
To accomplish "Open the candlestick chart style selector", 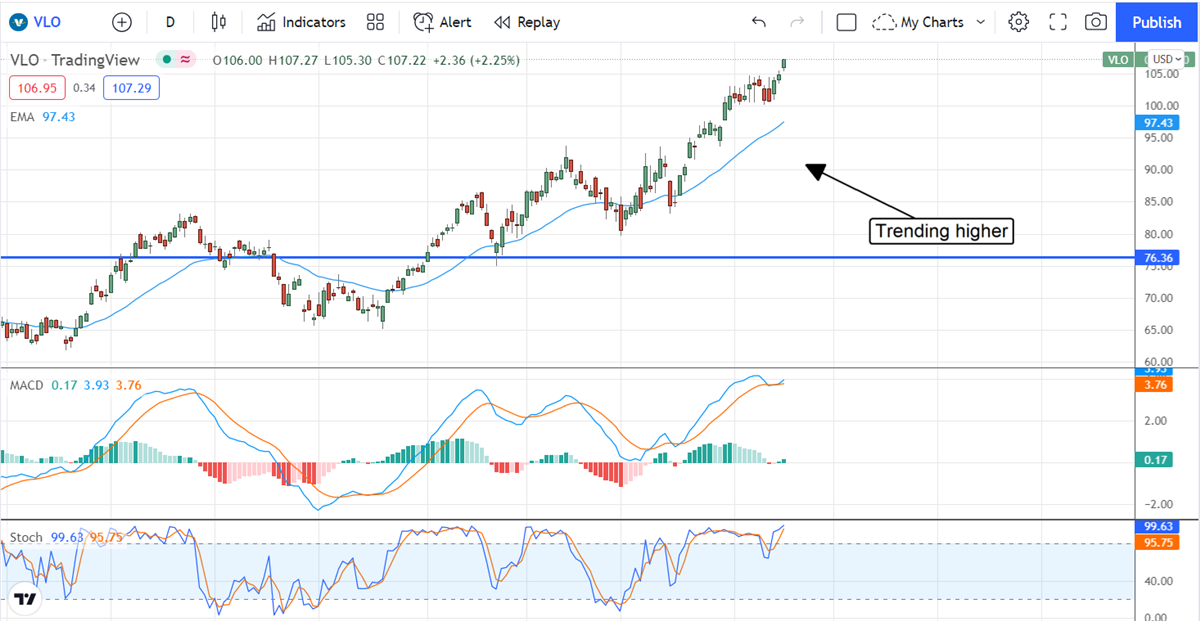I will 219,22.
